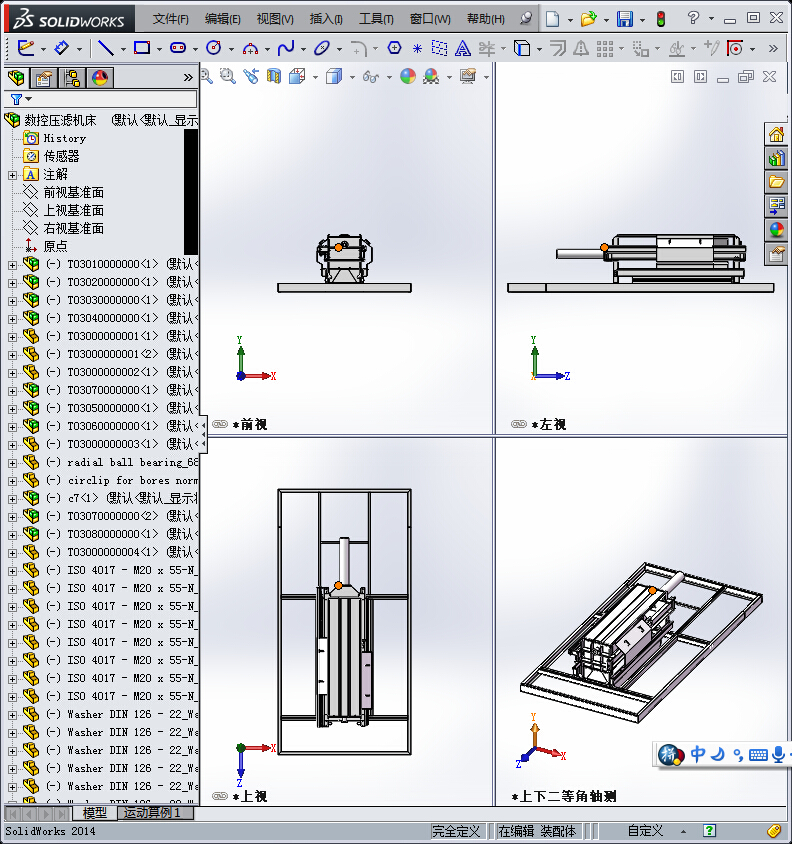This screenshot has width=792, height=844.
Task: Open the Save dropdown arrow
Action: (642, 20)
